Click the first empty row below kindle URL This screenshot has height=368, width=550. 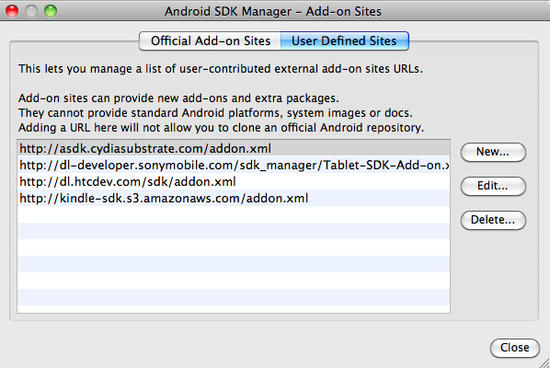pos(234,214)
